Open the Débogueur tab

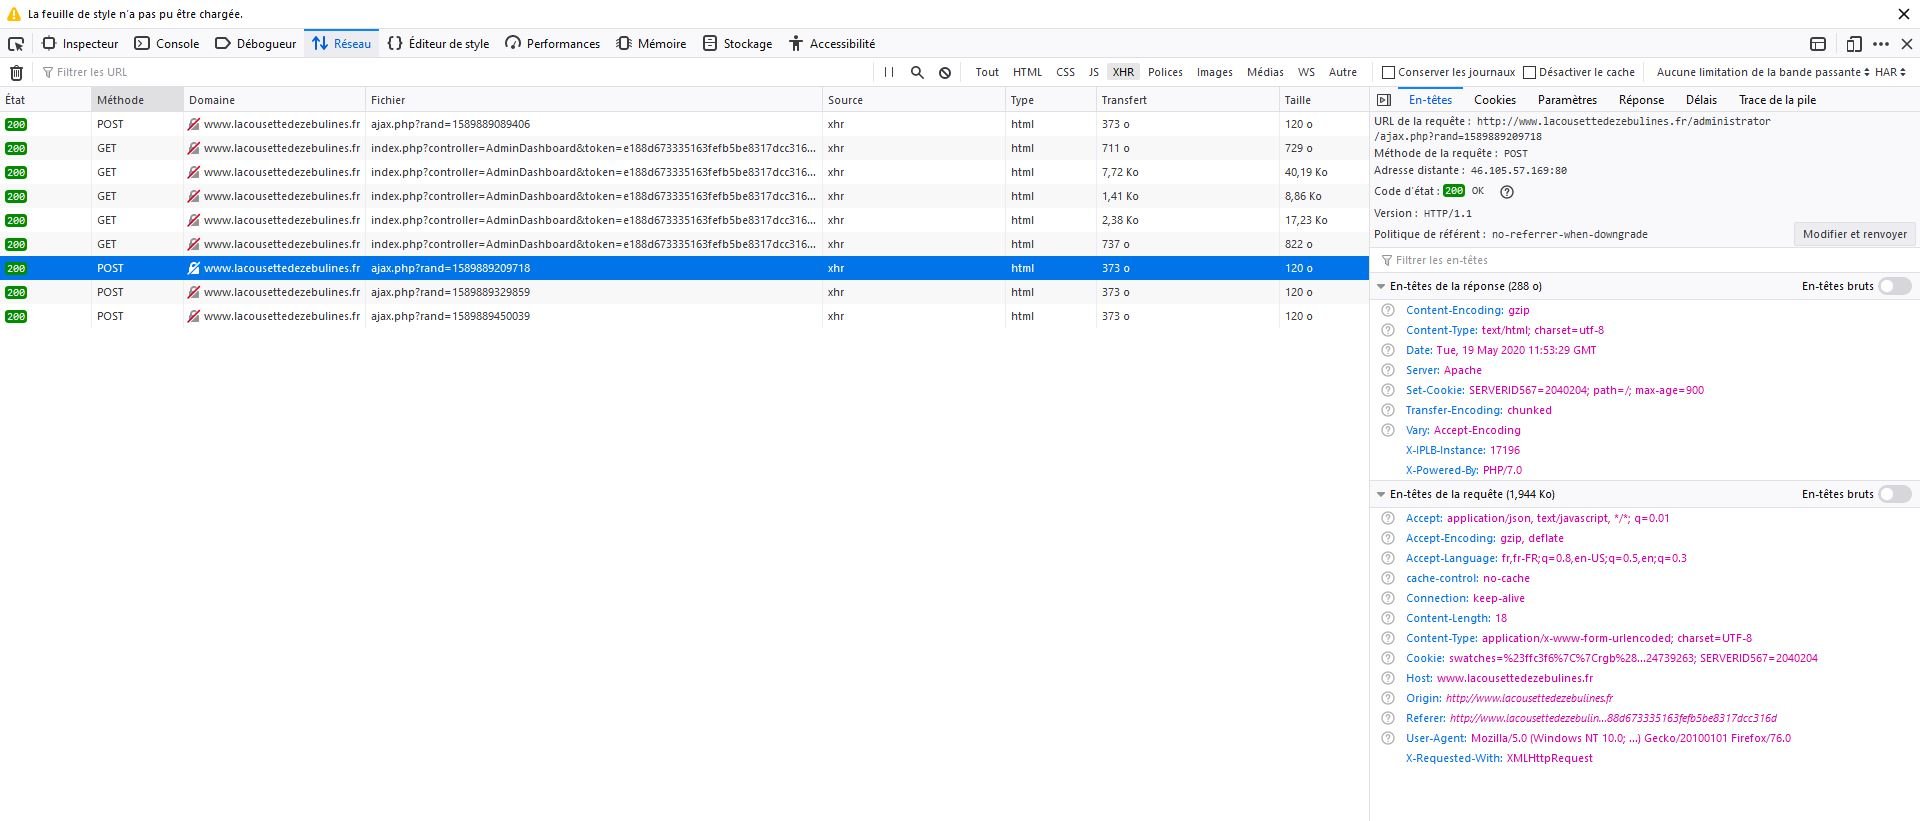(x=256, y=44)
